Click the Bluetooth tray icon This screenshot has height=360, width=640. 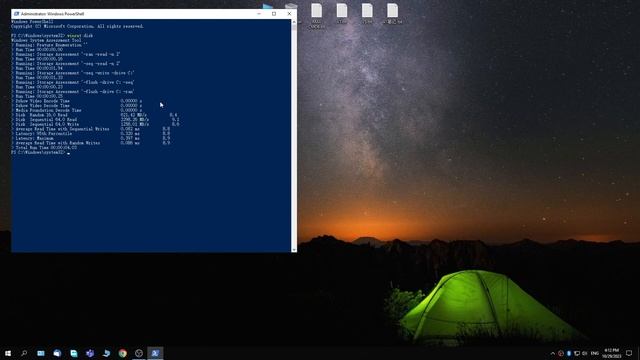pos(569,353)
